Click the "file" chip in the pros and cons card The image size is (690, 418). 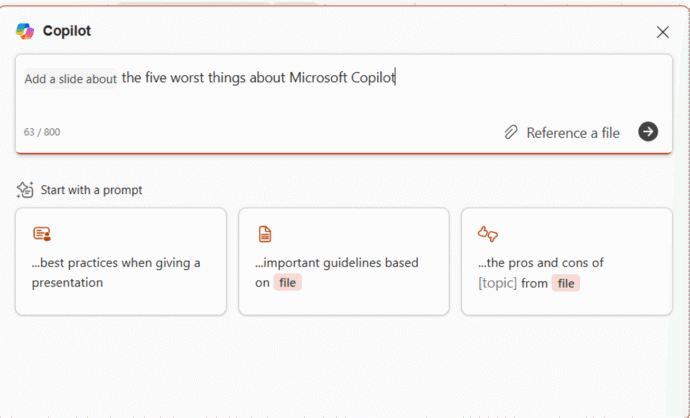point(566,283)
